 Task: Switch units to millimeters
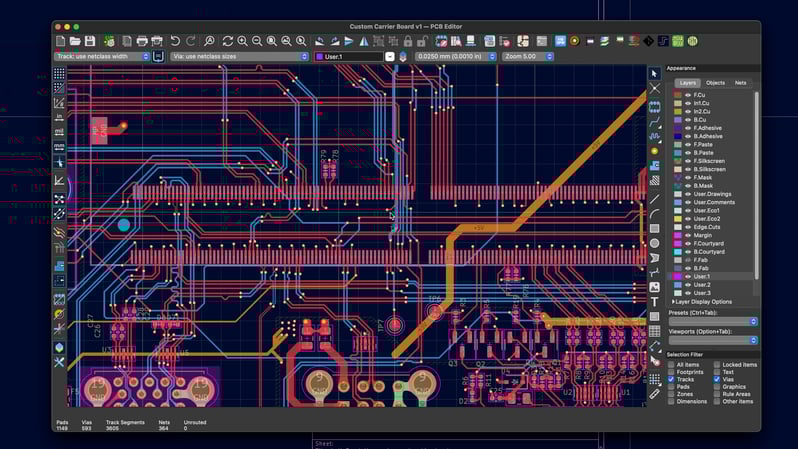pyautogui.click(x=59, y=147)
